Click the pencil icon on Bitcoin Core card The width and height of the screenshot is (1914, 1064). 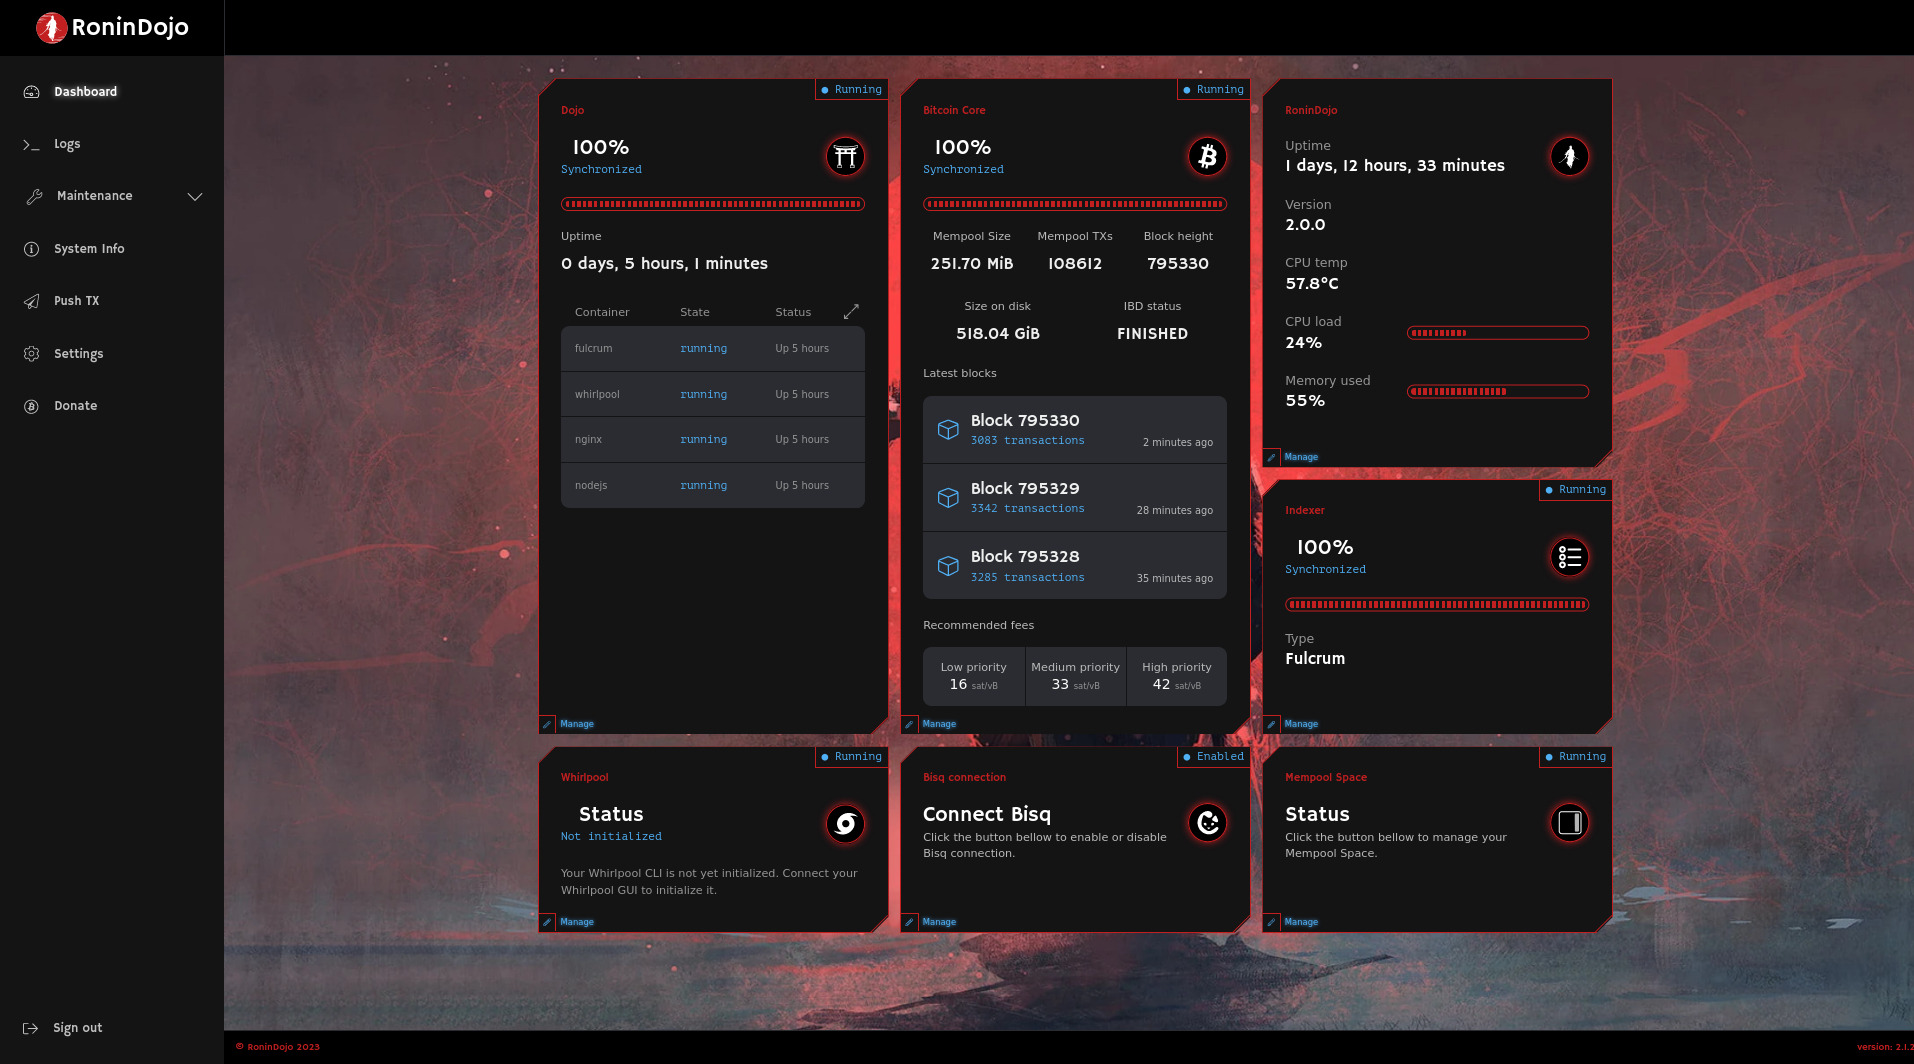coord(909,724)
